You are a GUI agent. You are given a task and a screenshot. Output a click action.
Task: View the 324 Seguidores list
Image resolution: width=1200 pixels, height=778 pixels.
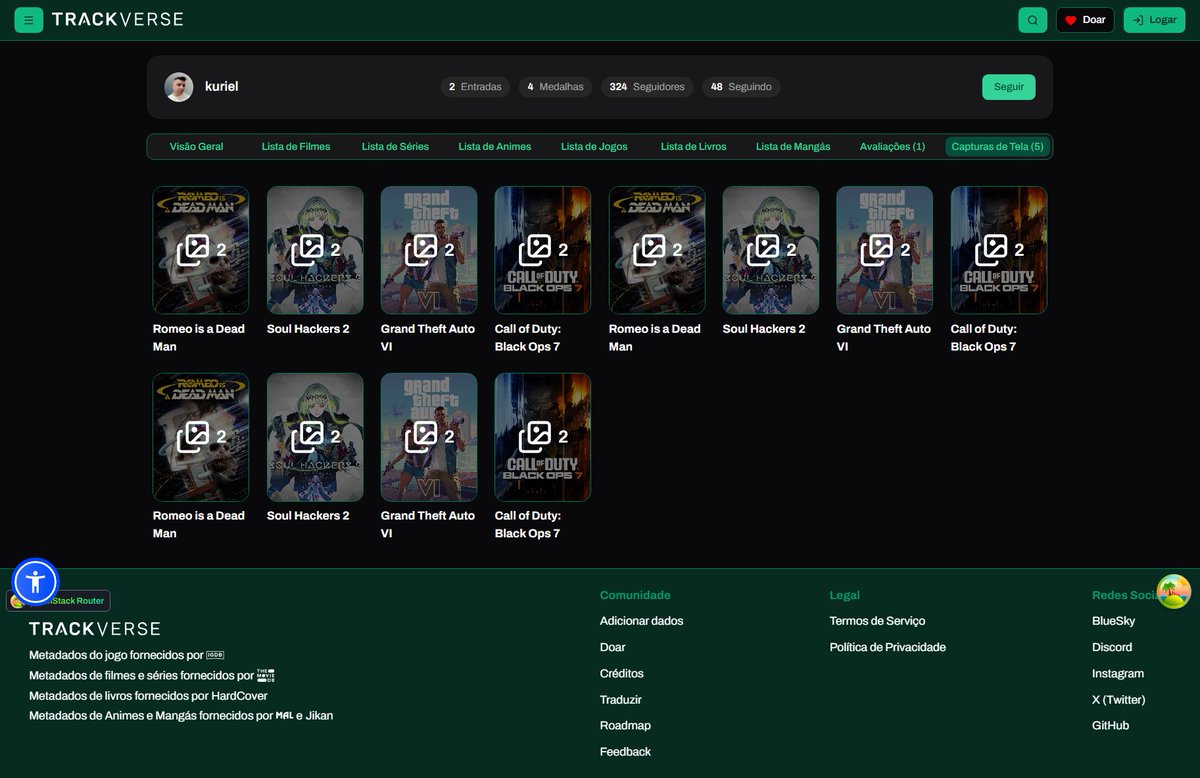tap(647, 87)
